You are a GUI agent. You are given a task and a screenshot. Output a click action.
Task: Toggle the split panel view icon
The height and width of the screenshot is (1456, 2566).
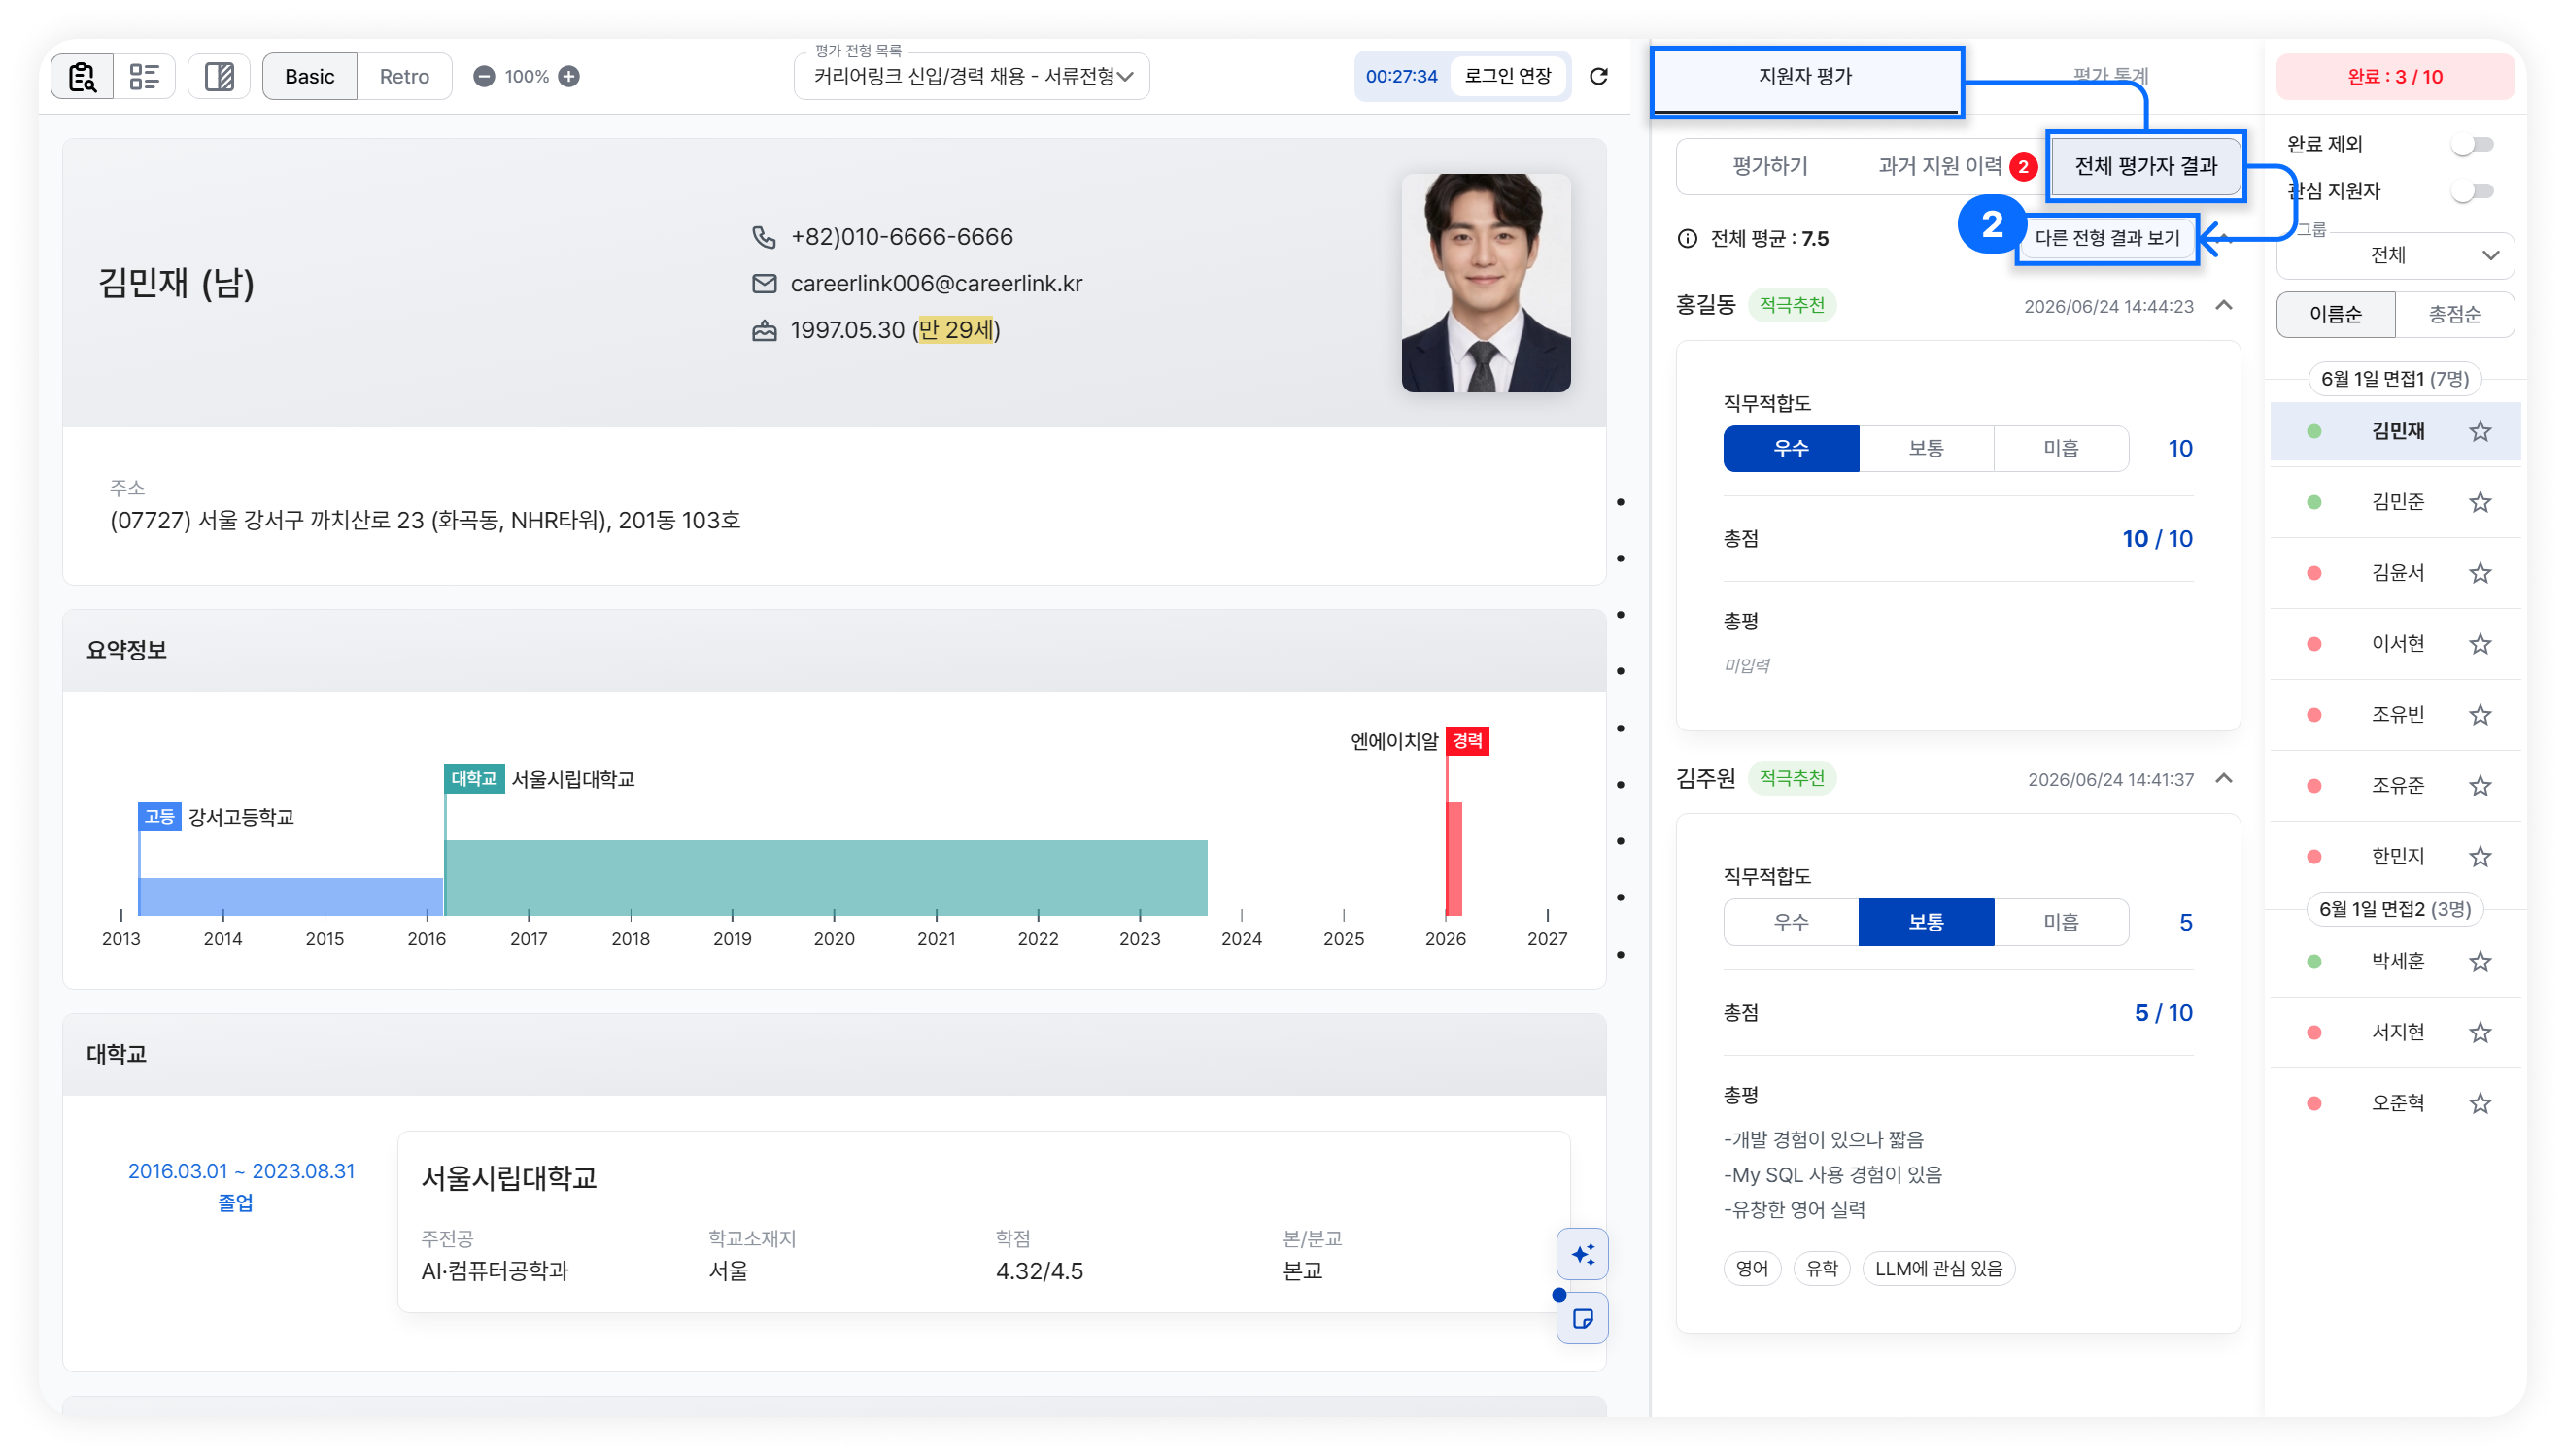pos(219,76)
